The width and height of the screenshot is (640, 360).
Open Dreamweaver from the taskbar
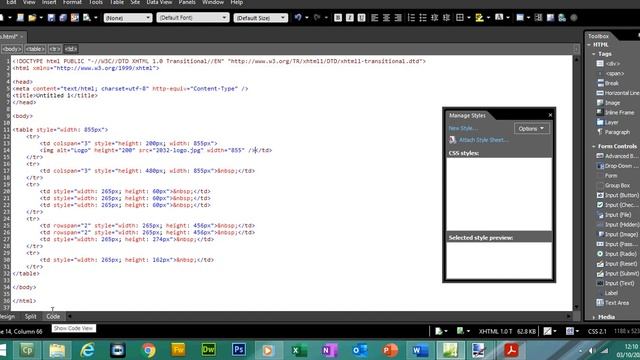click(x=209, y=350)
